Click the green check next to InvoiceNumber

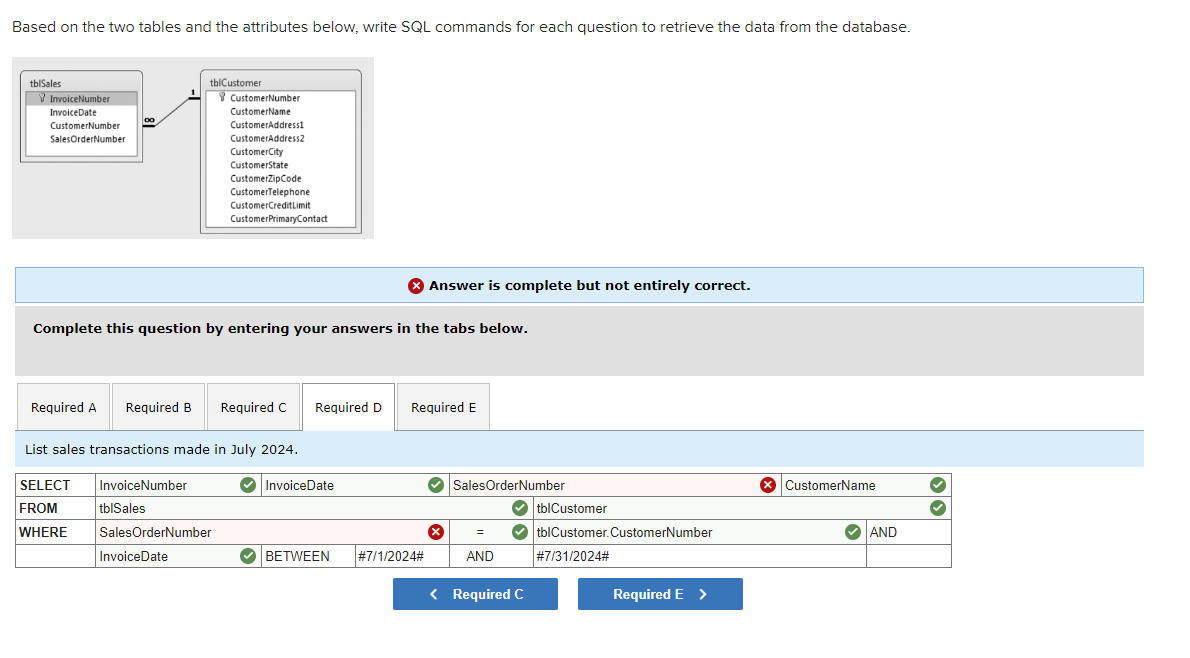point(248,485)
